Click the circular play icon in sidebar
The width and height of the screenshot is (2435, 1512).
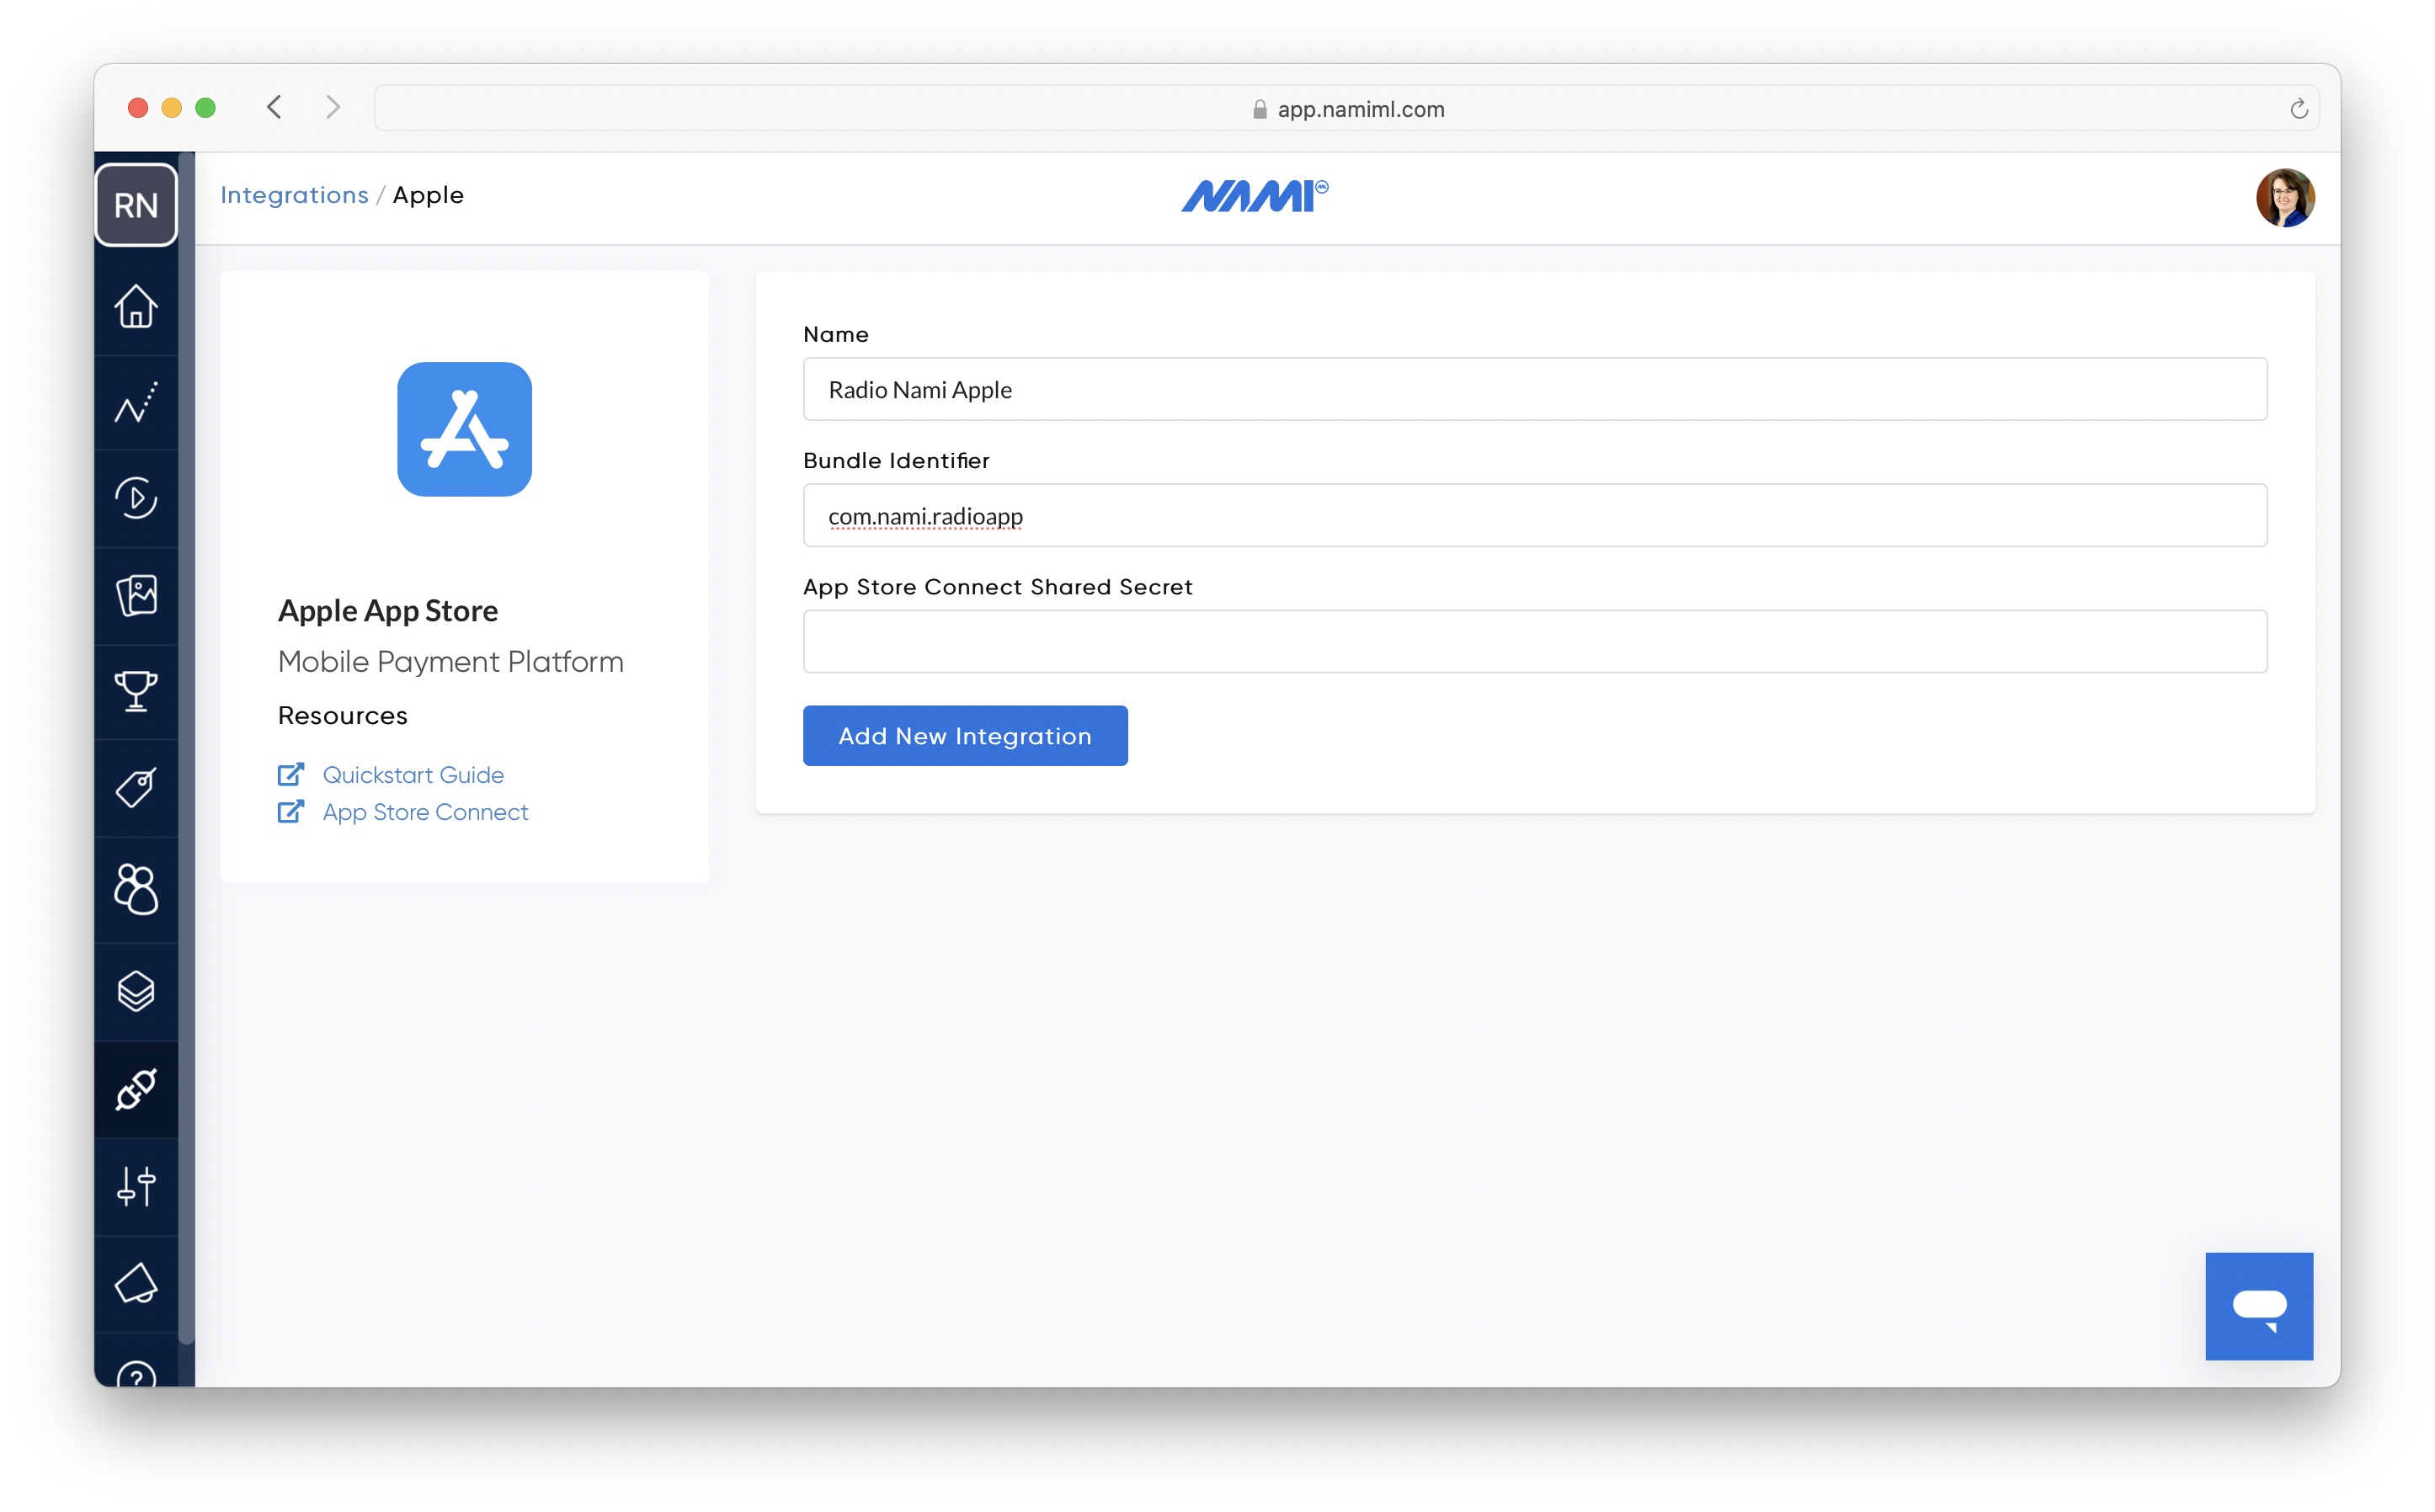pos(136,498)
